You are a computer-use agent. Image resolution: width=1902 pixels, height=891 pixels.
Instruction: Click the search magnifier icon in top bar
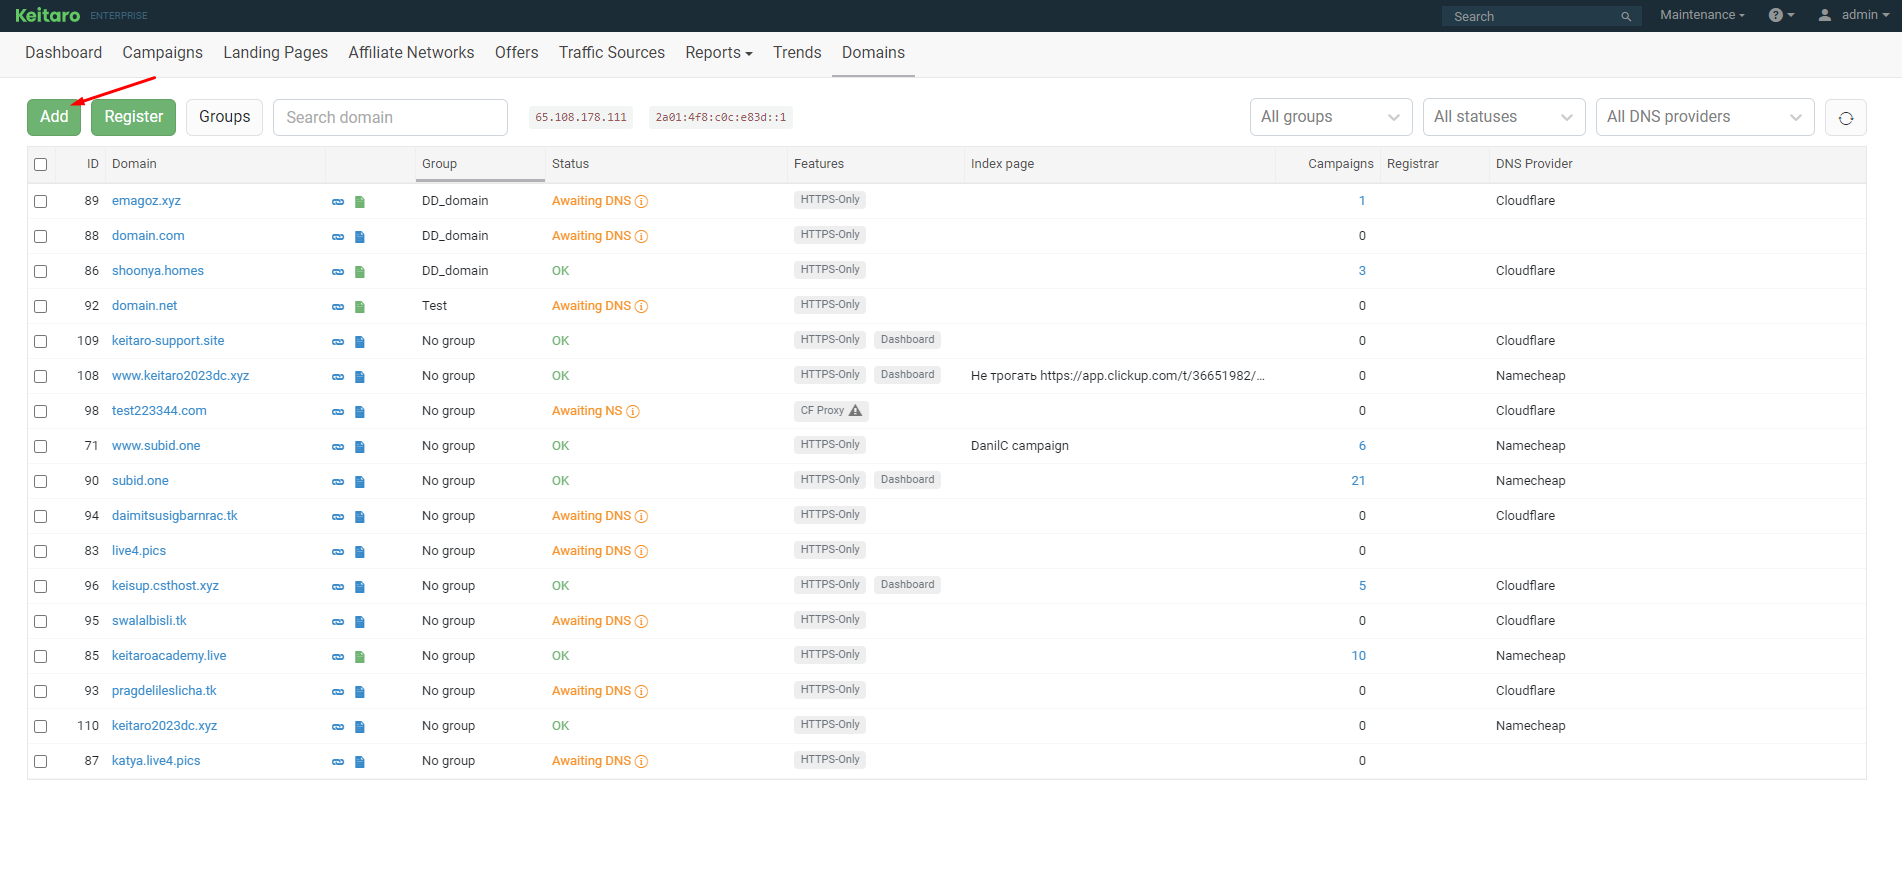pos(1626,16)
